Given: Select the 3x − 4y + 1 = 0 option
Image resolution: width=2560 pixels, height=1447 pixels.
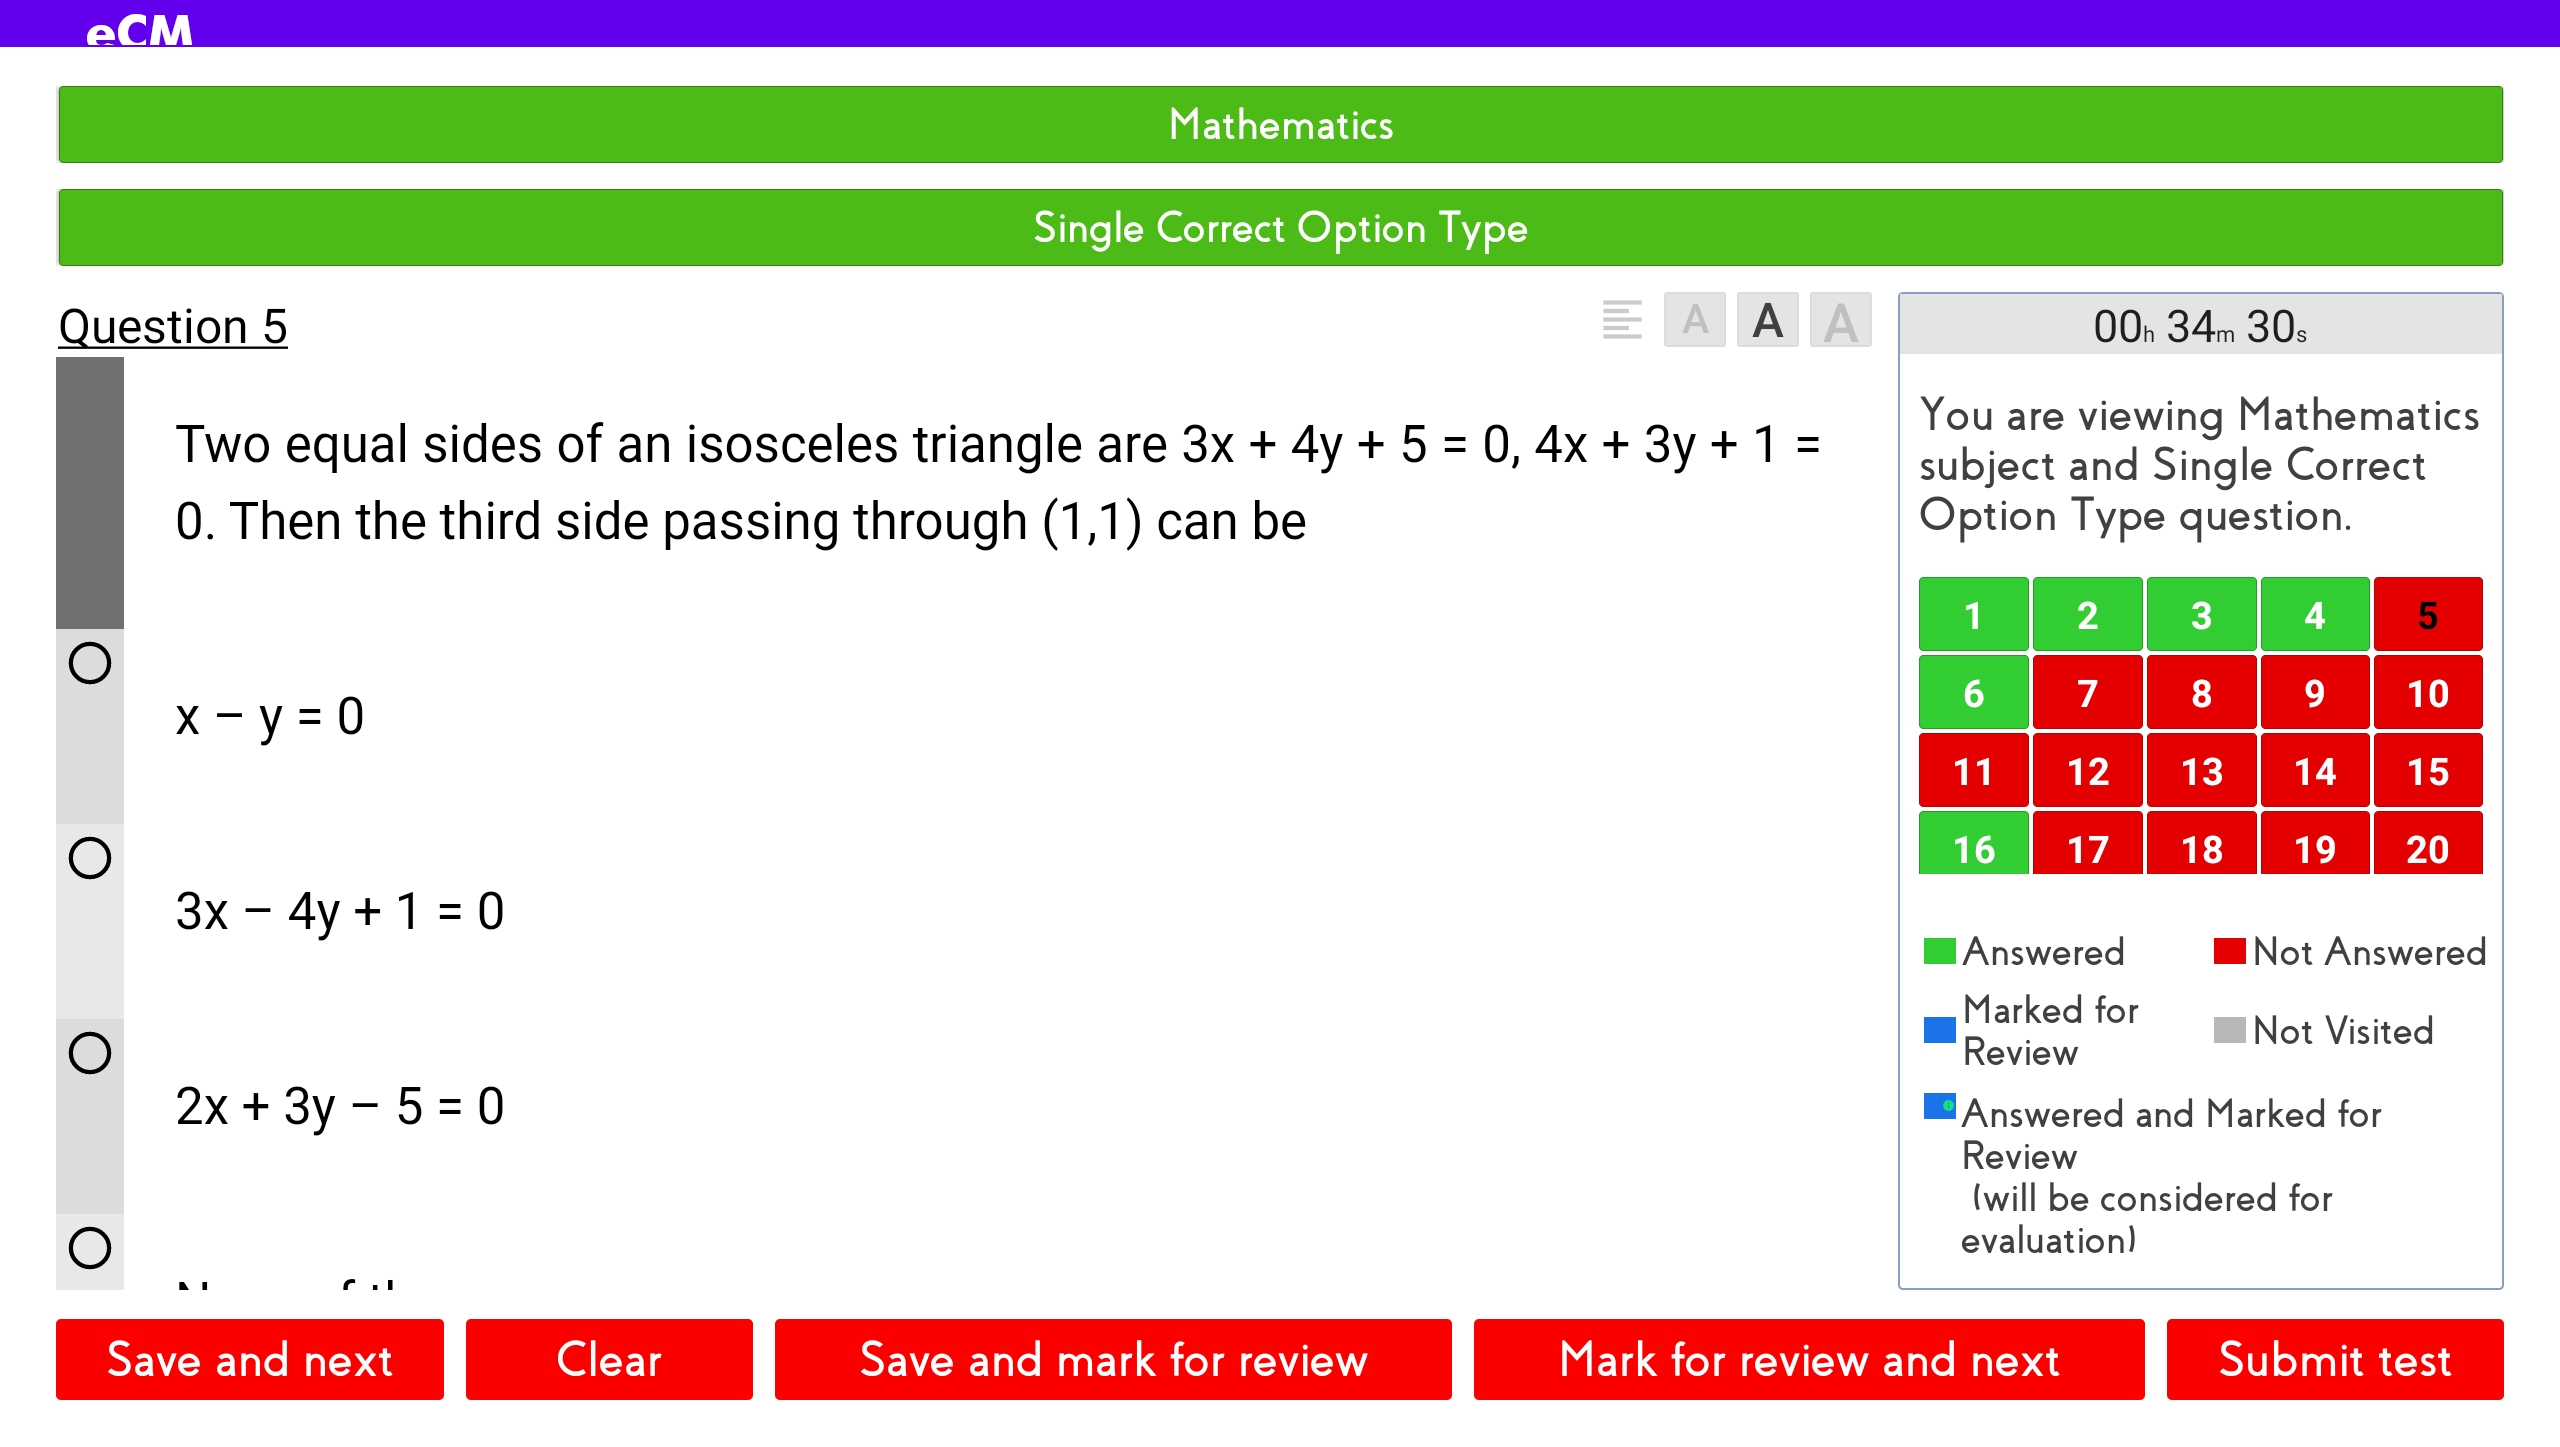Looking at the screenshot, I should 91,858.
